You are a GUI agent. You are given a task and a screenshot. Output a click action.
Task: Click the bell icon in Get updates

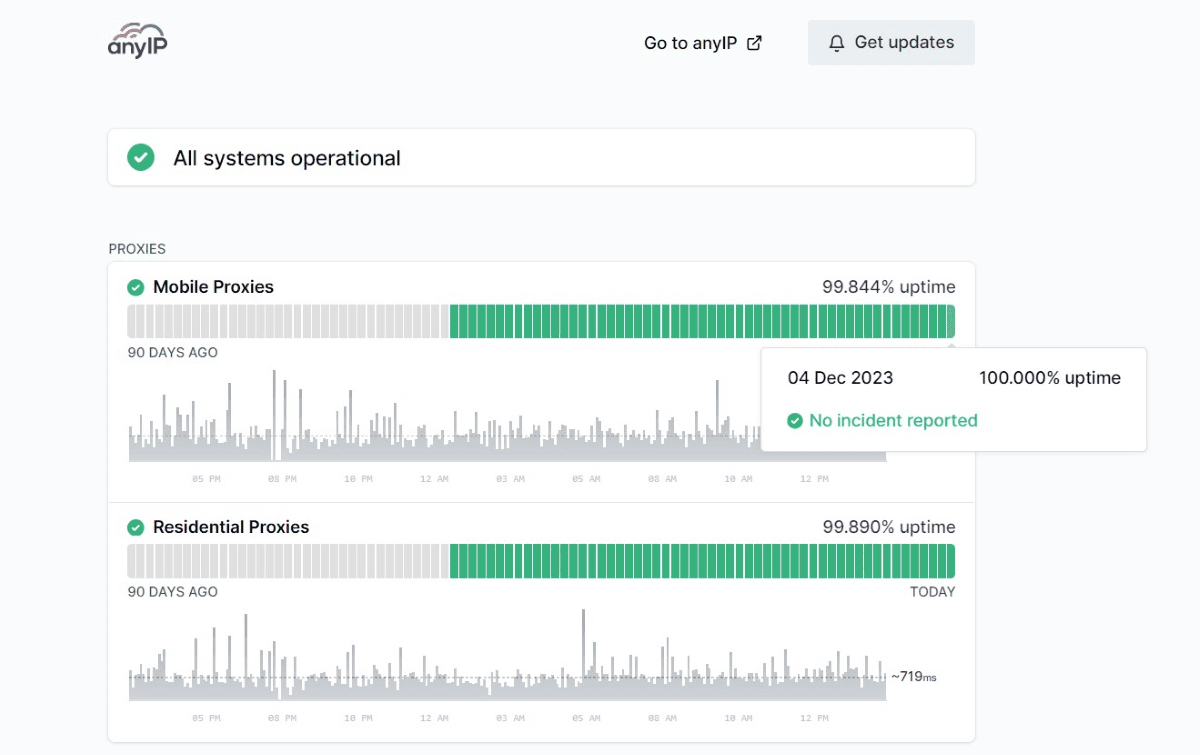pos(837,43)
